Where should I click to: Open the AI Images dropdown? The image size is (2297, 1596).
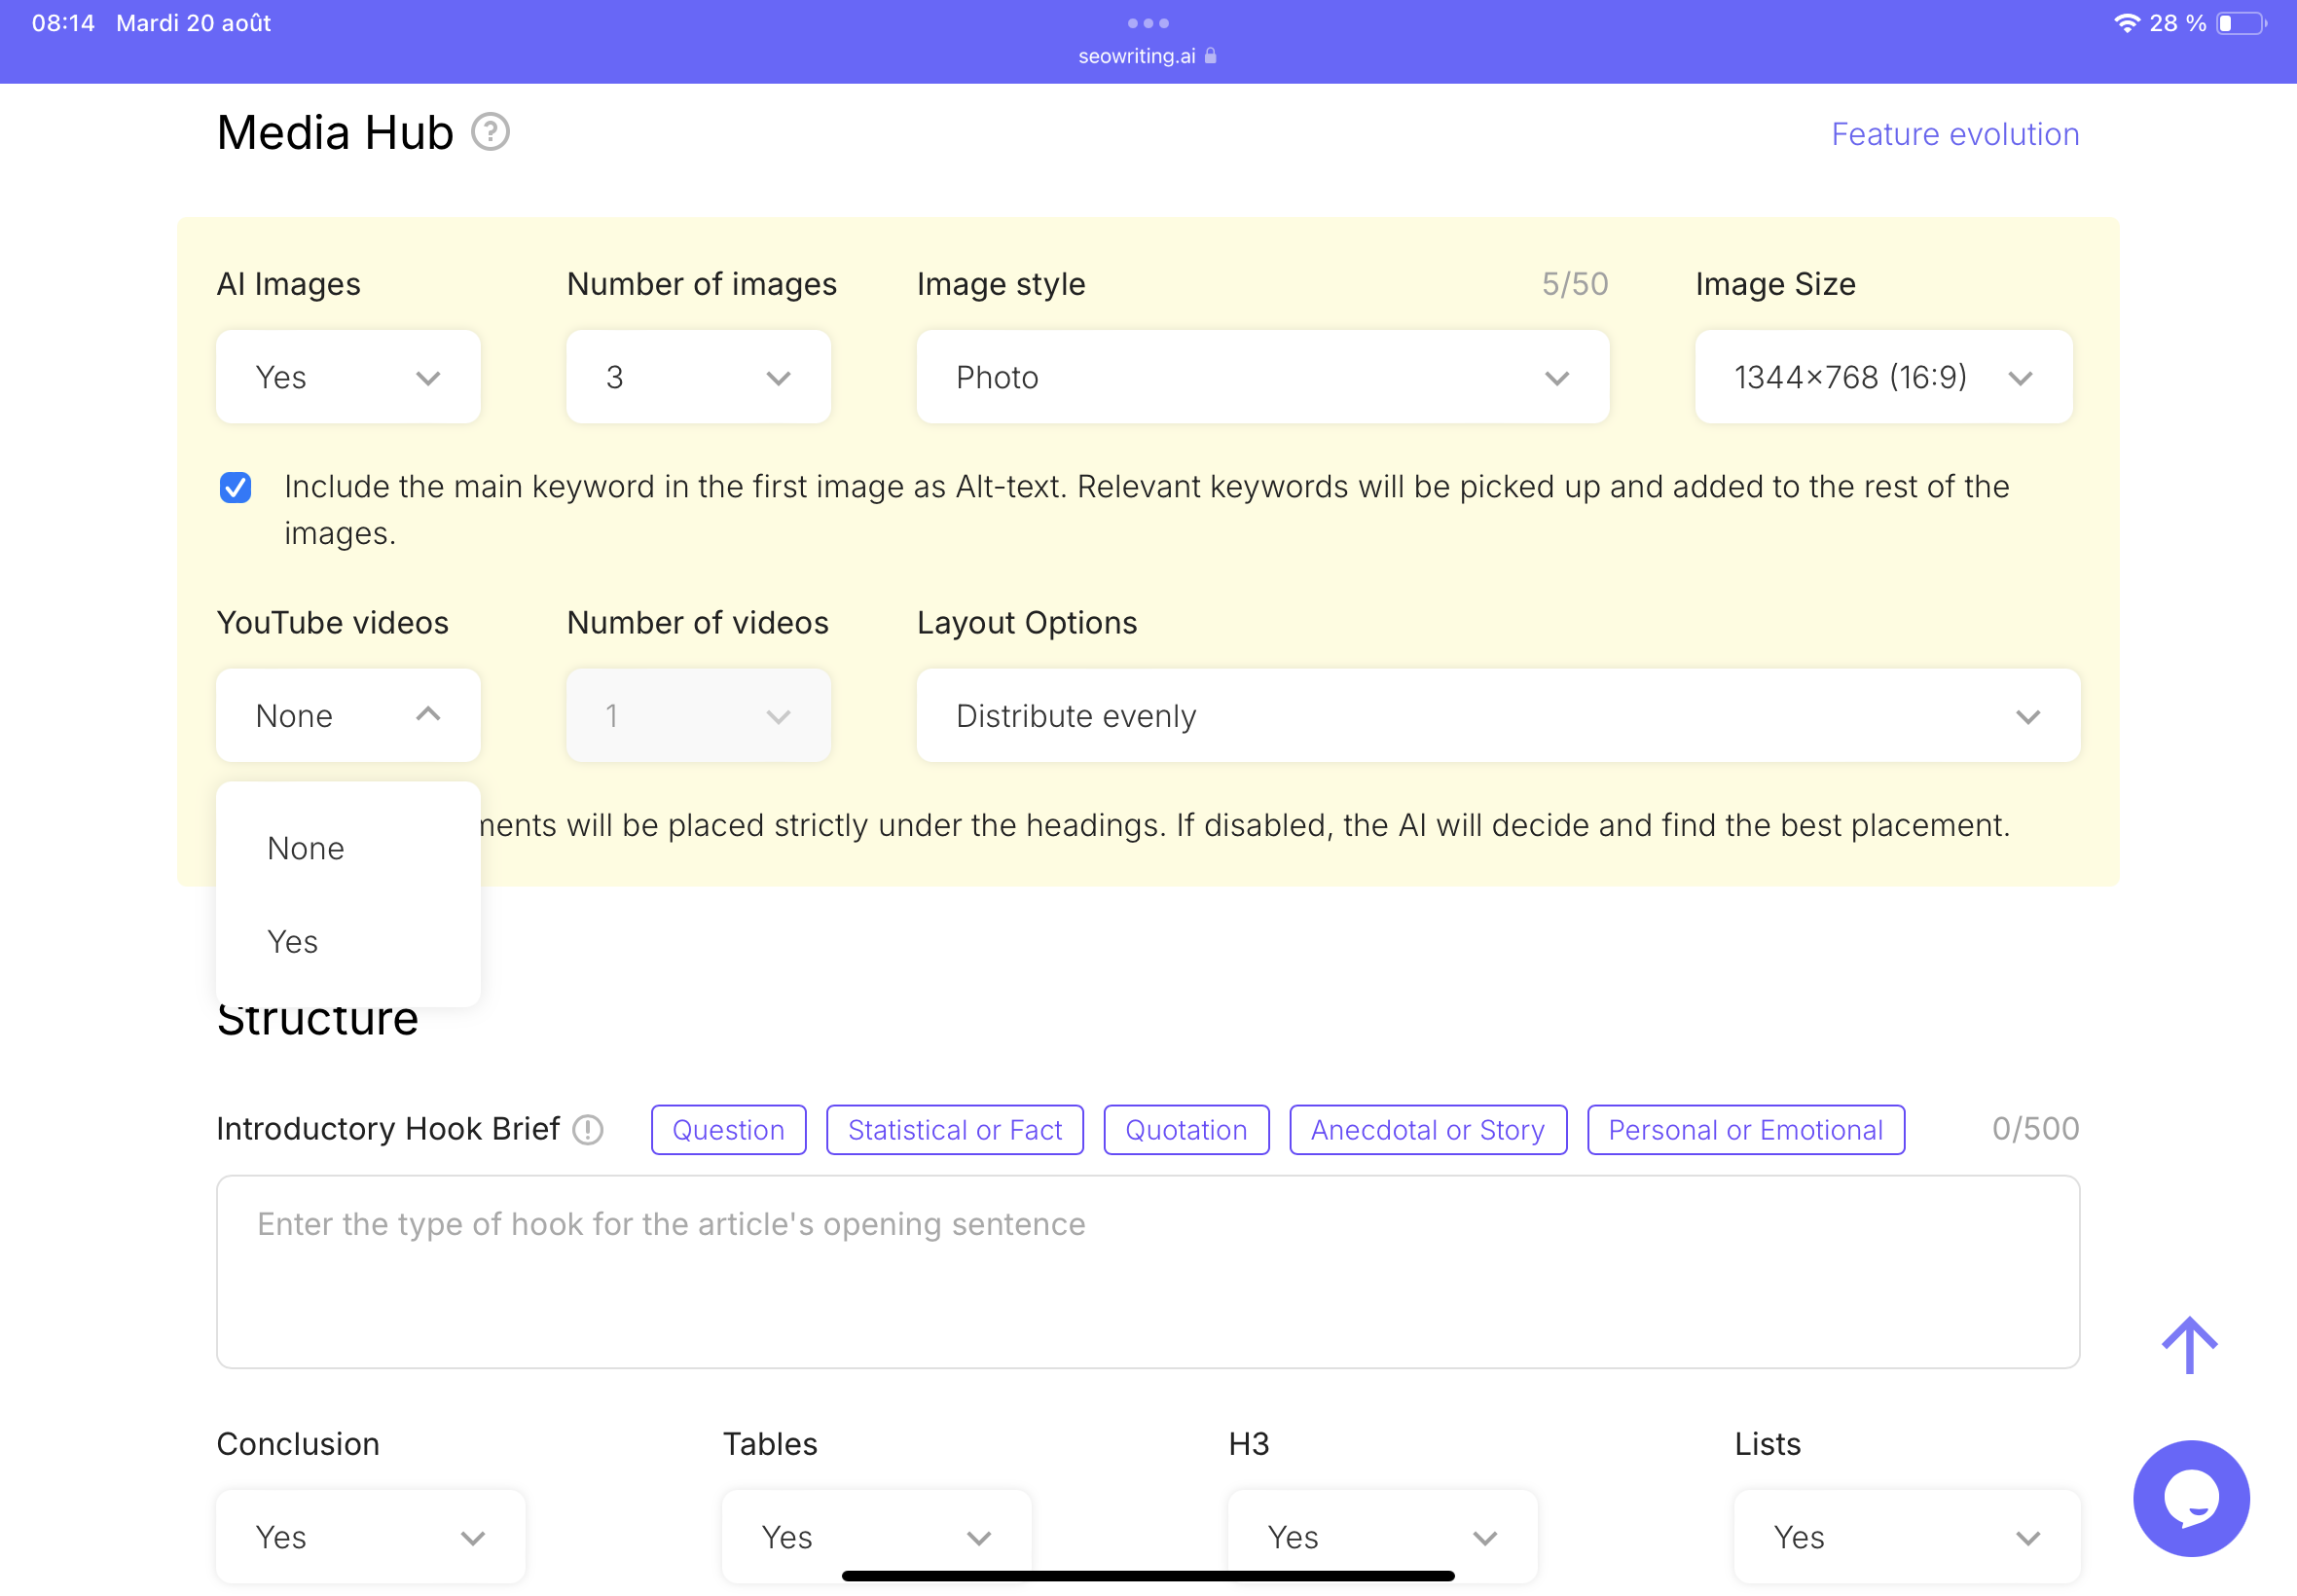[349, 377]
